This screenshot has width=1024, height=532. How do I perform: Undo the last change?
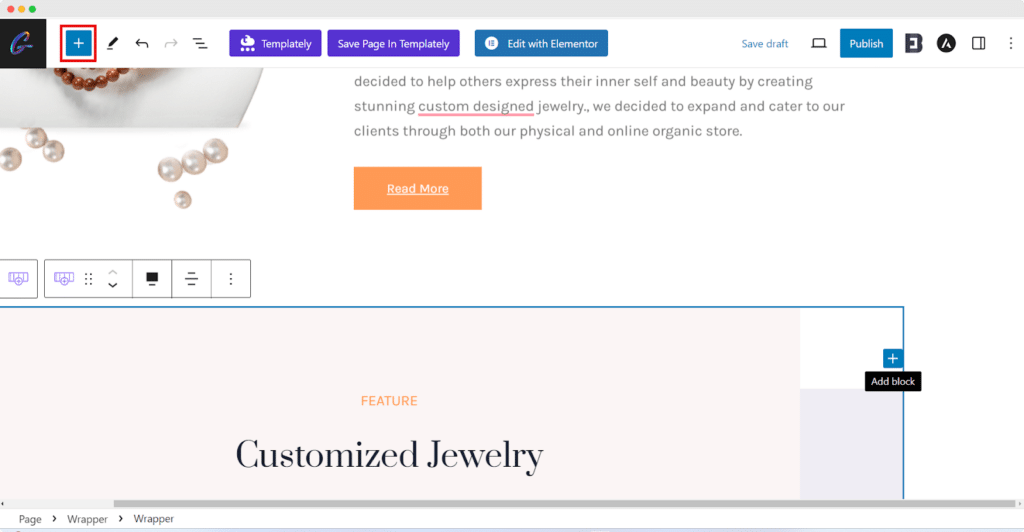coord(142,44)
